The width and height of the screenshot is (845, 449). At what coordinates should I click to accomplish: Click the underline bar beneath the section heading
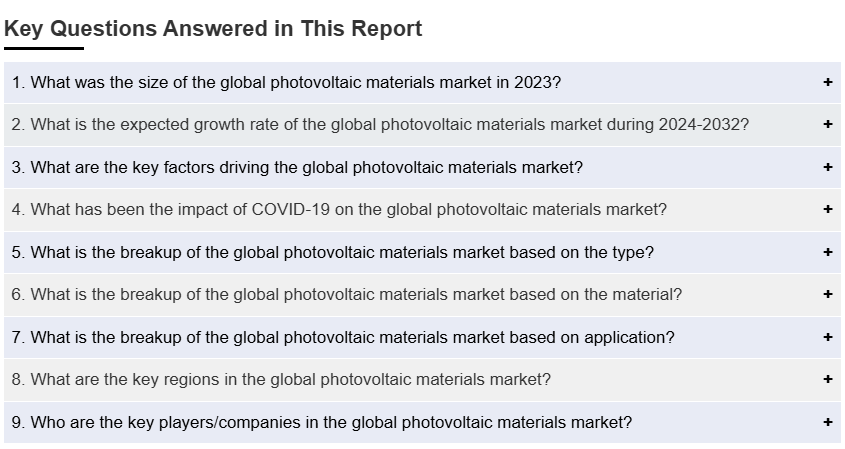coord(44,48)
